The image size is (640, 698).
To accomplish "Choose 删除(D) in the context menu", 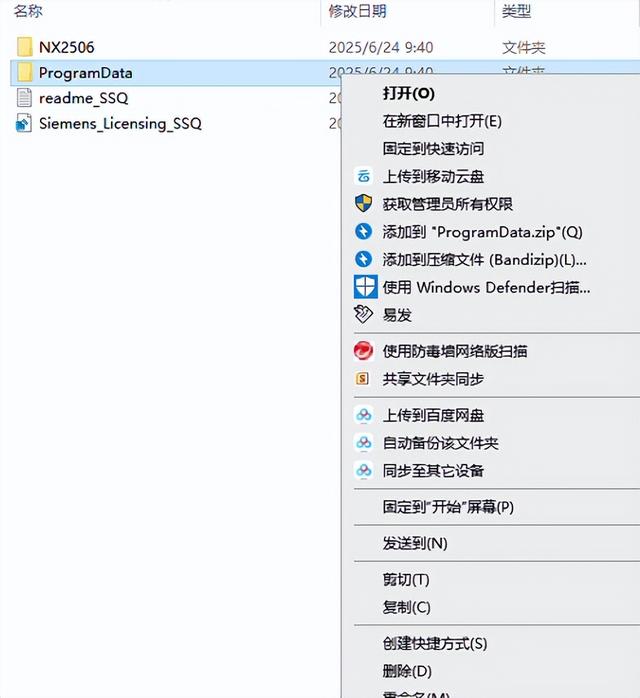I will (x=407, y=671).
